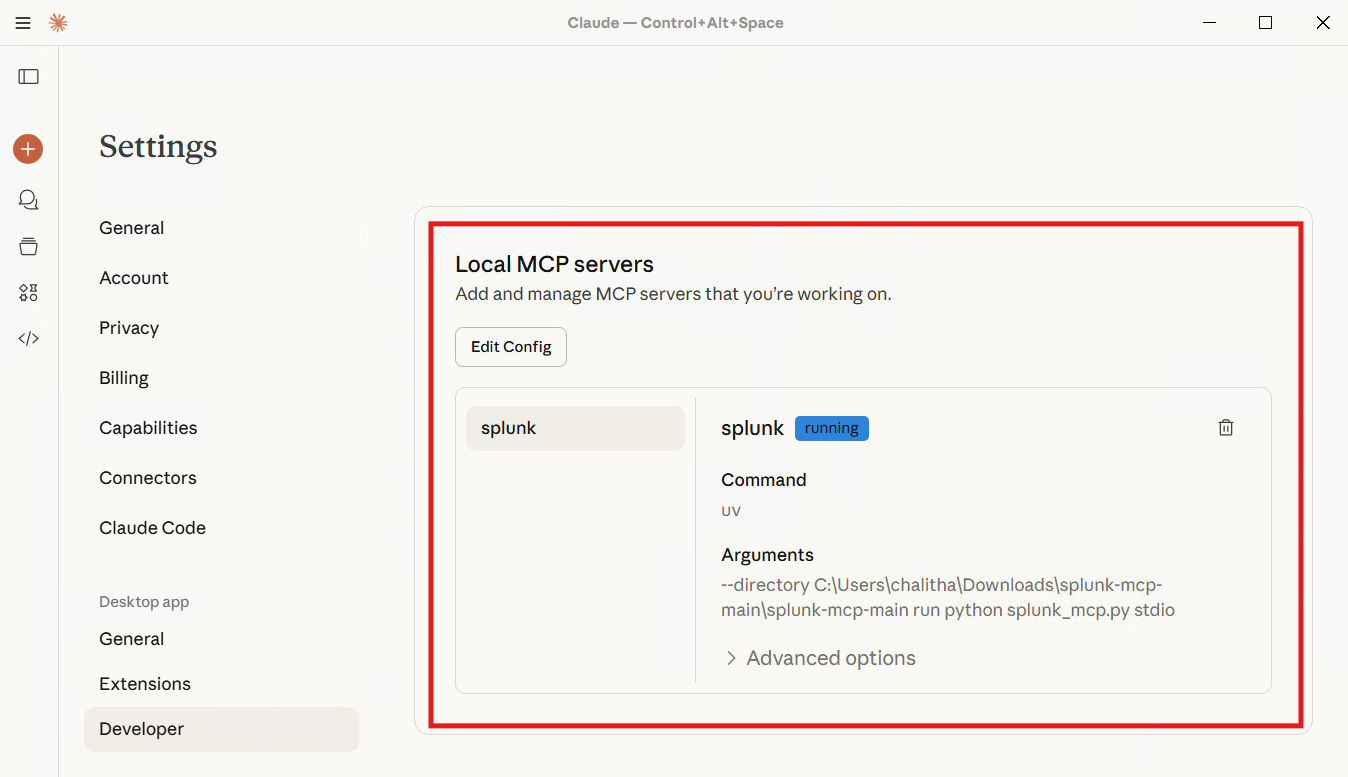The image size is (1348, 777).
Task: Open the code brackets icon
Action: (29, 338)
